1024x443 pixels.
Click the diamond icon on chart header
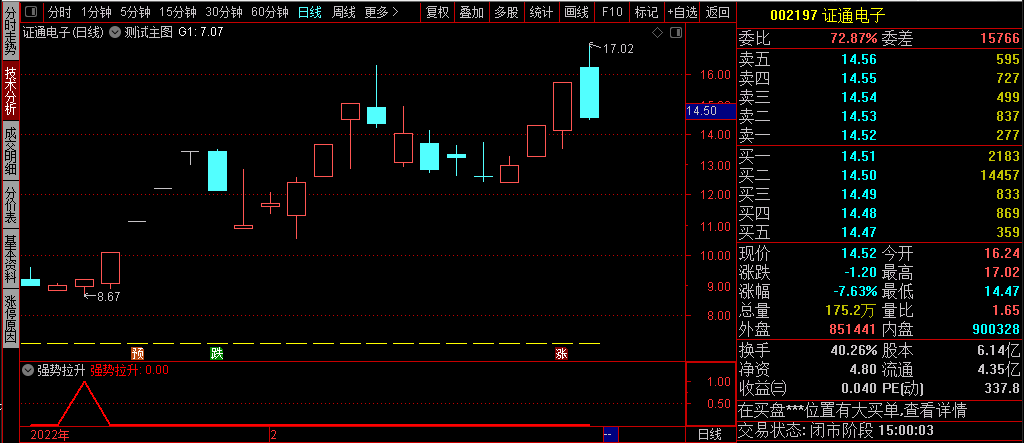coord(657,32)
